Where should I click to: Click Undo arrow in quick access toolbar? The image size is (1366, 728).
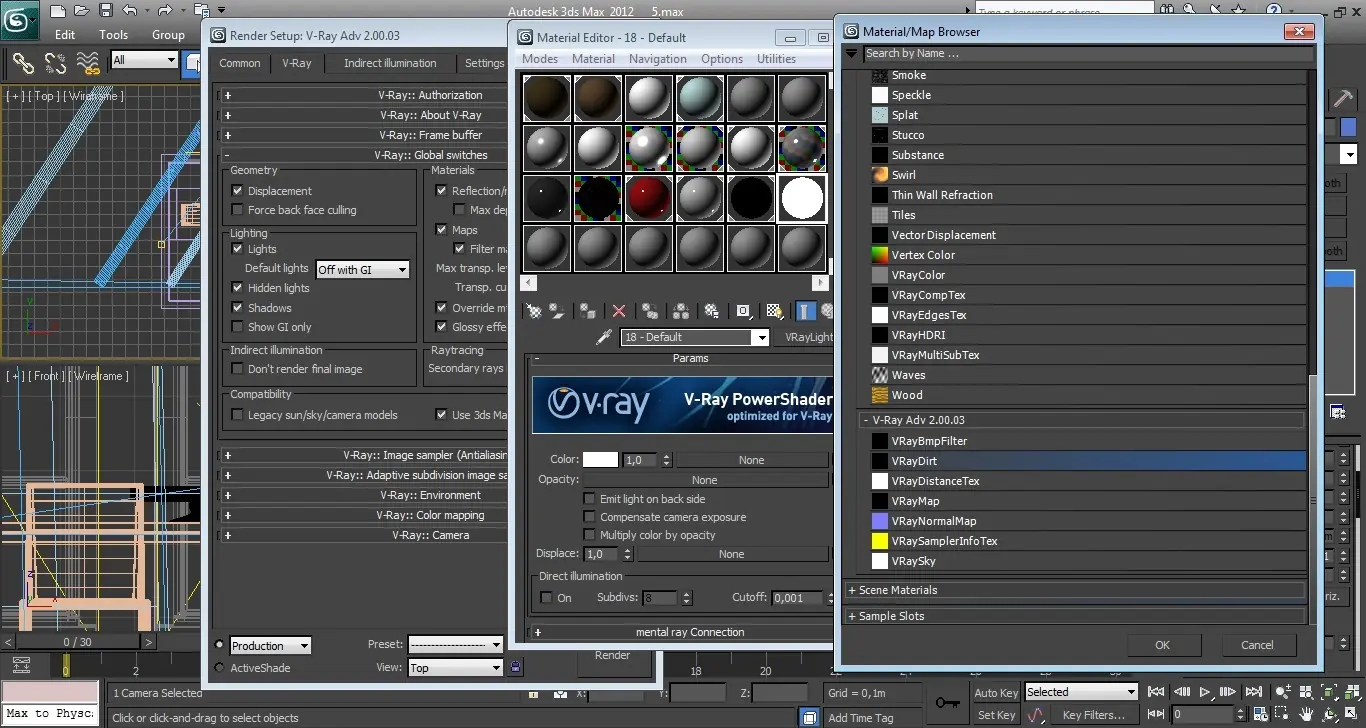pyautogui.click(x=128, y=12)
